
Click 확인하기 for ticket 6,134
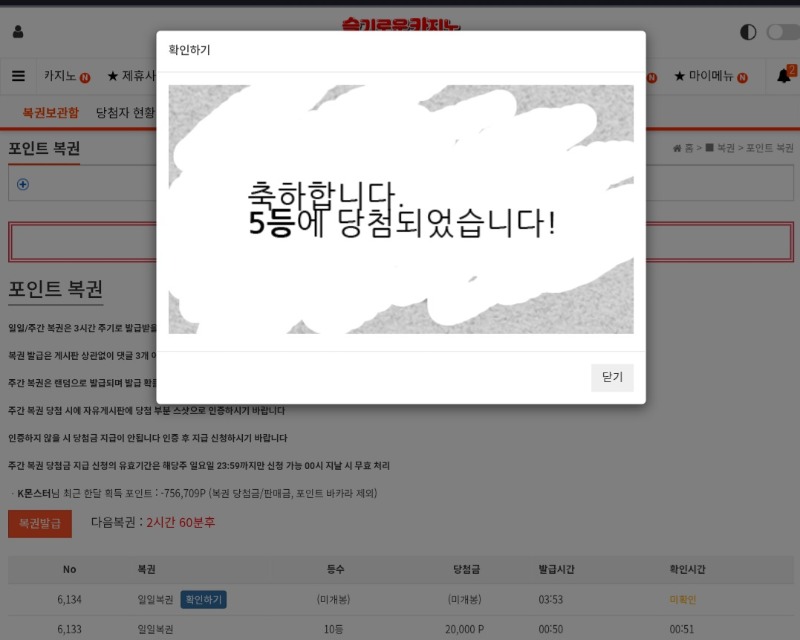[203, 600]
